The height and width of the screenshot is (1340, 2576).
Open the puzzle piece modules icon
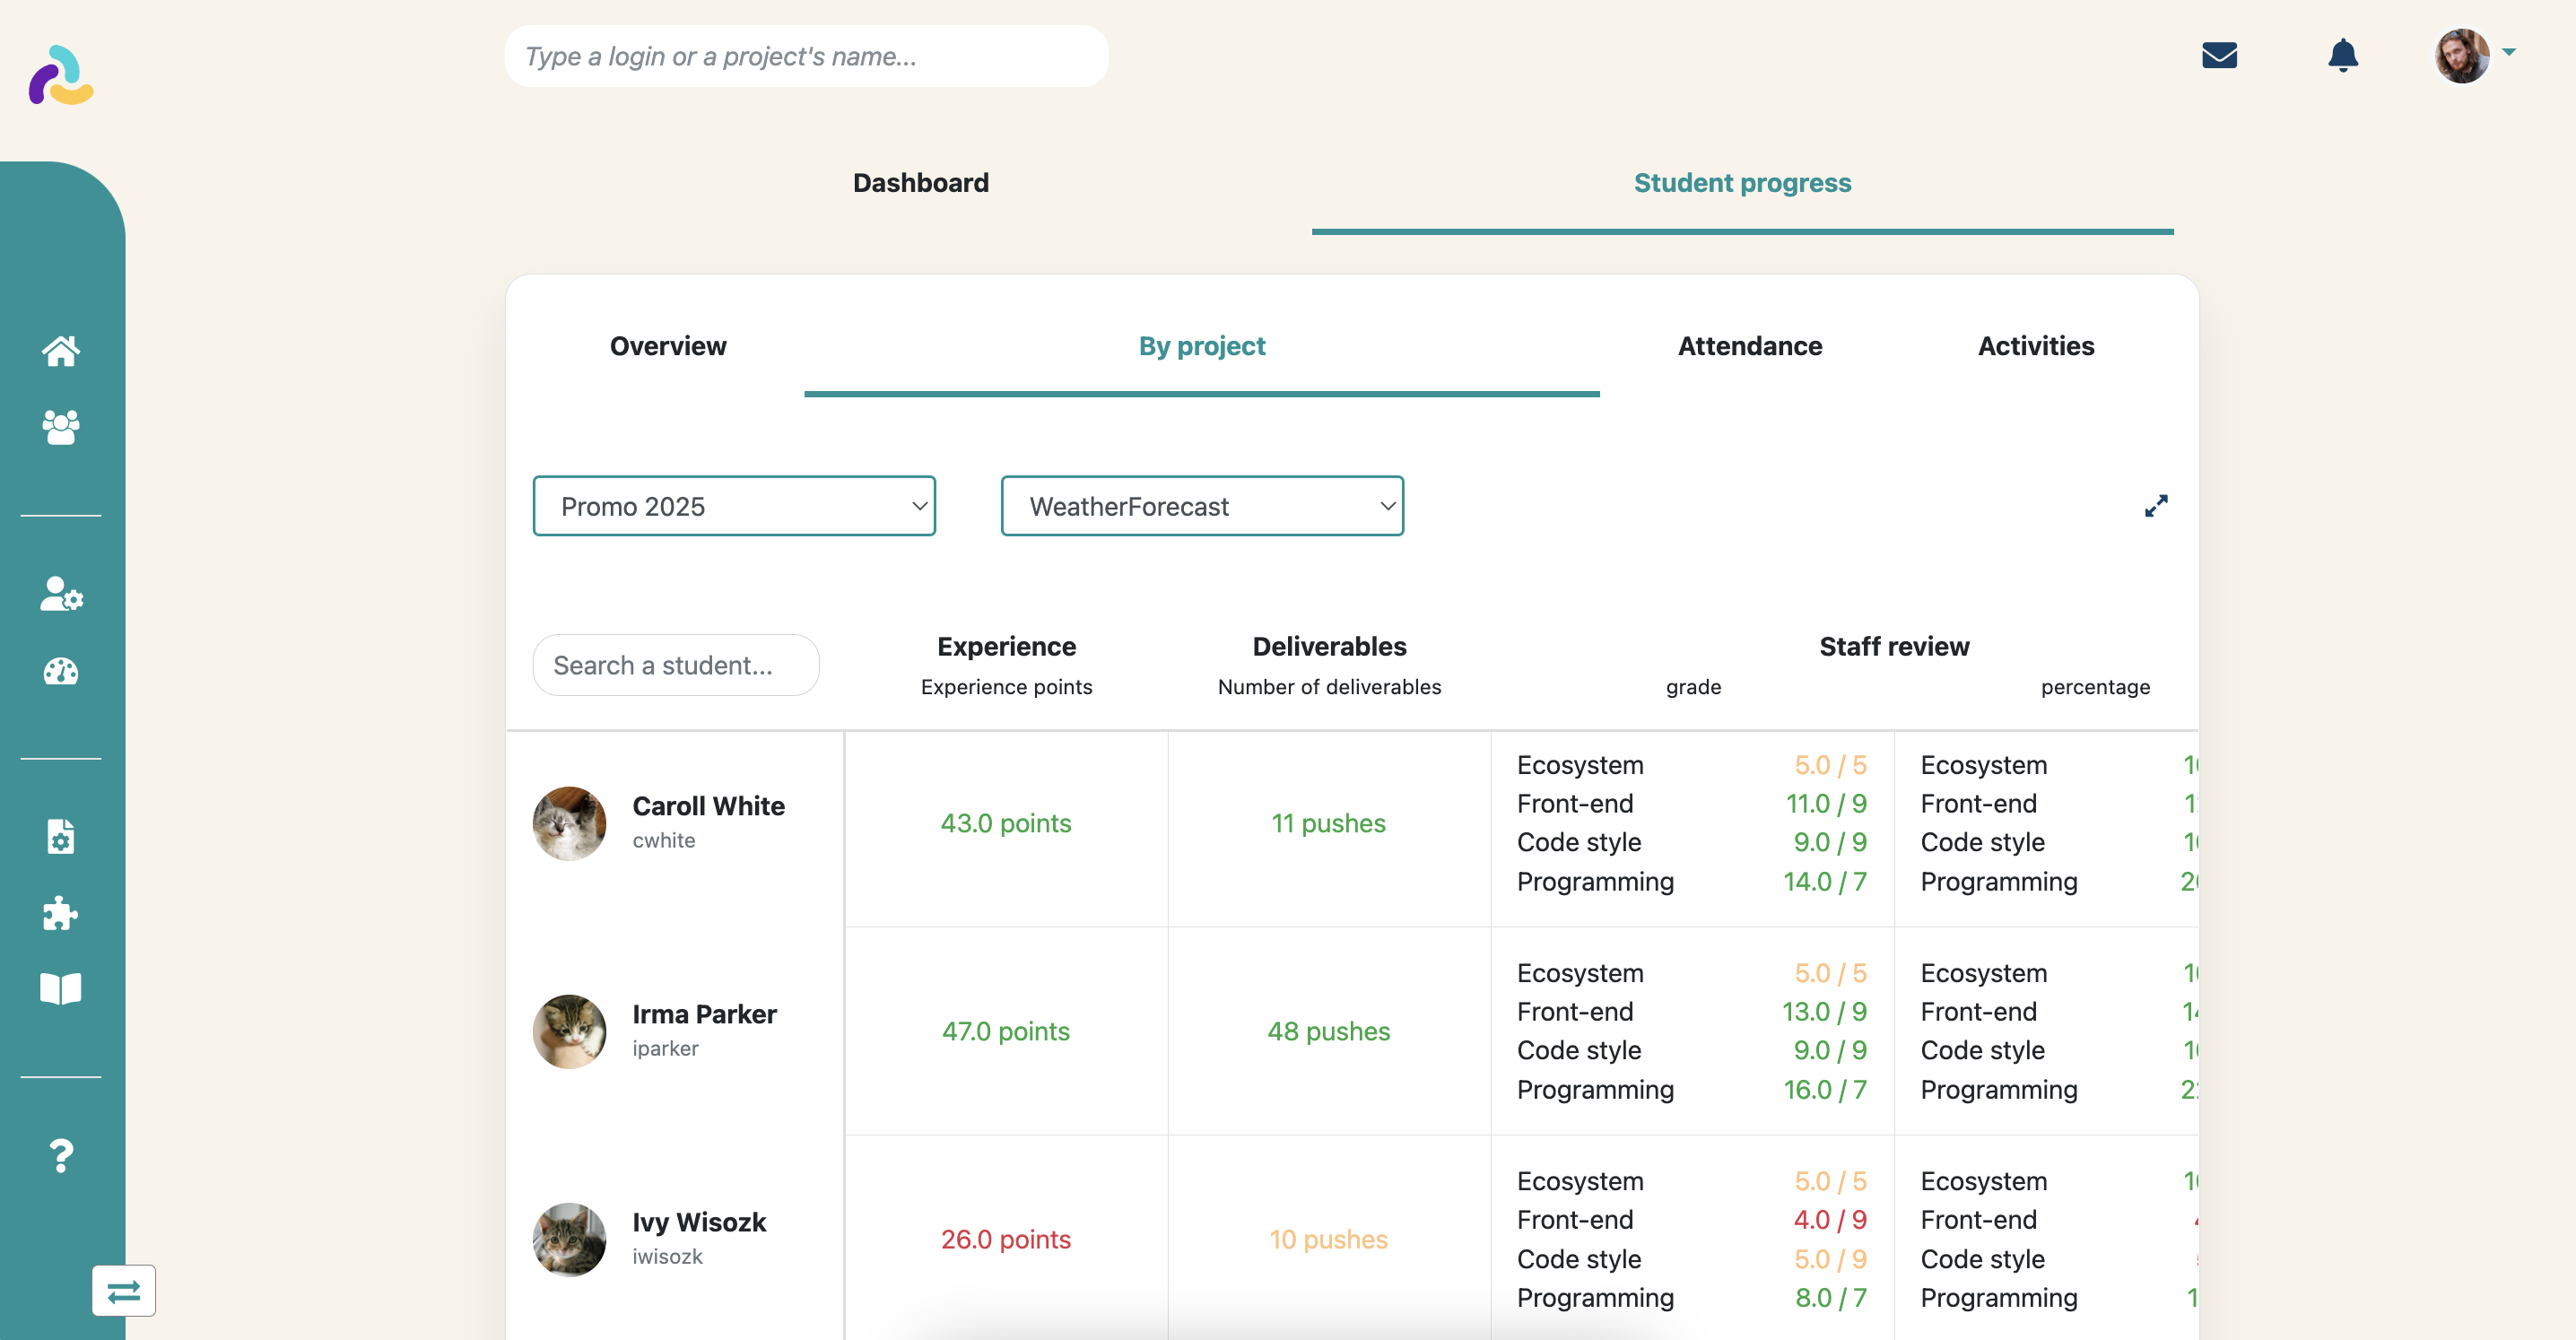pos(61,913)
